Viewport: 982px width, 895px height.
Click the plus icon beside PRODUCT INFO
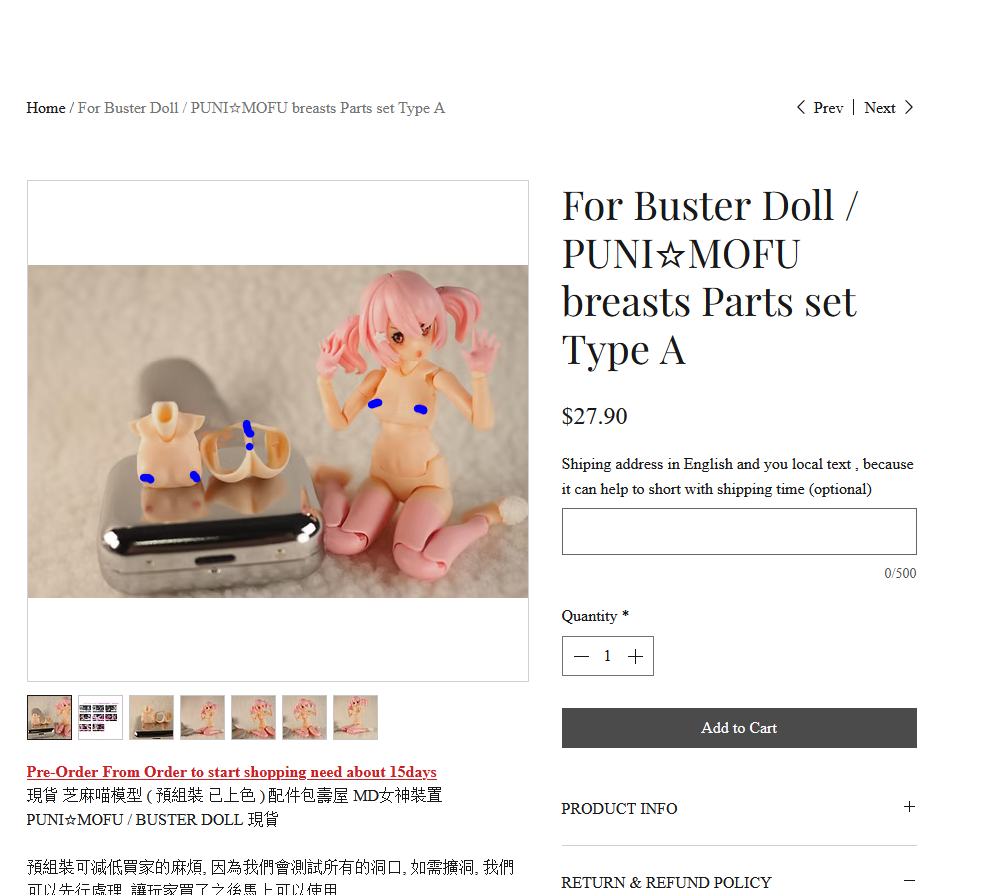pyautogui.click(x=909, y=807)
